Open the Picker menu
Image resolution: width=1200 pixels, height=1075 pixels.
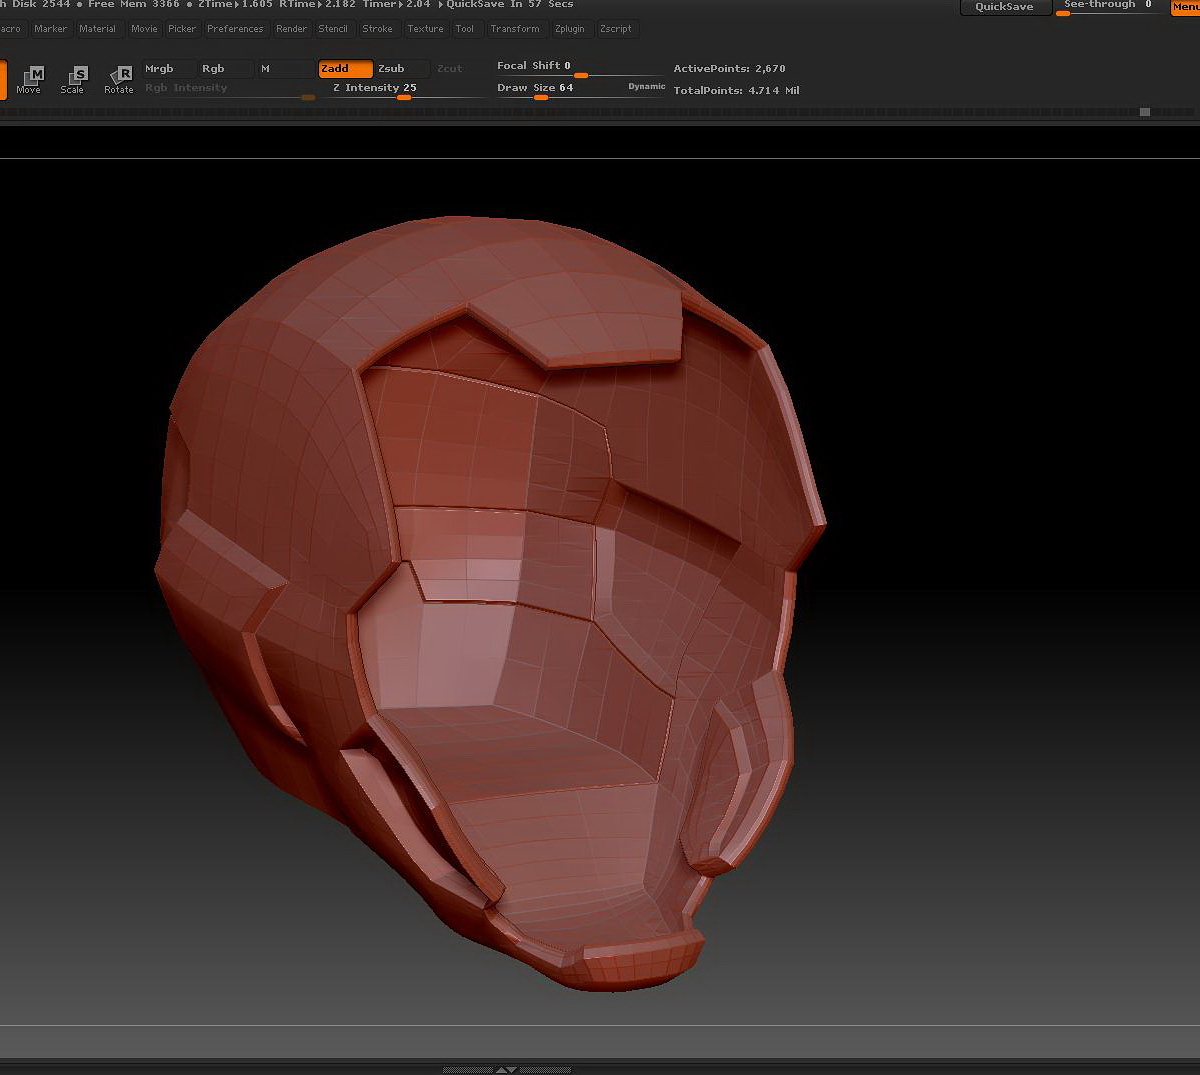pyautogui.click(x=182, y=29)
